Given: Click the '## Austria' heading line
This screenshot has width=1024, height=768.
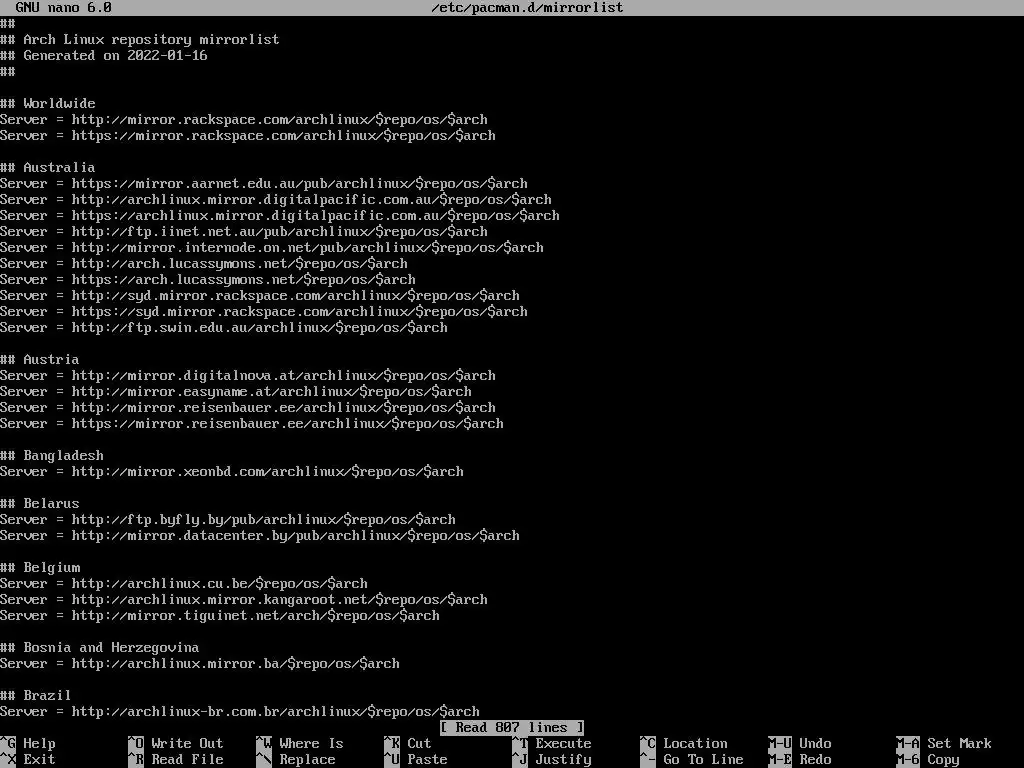Looking at the screenshot, I should [x=39, y=359].
